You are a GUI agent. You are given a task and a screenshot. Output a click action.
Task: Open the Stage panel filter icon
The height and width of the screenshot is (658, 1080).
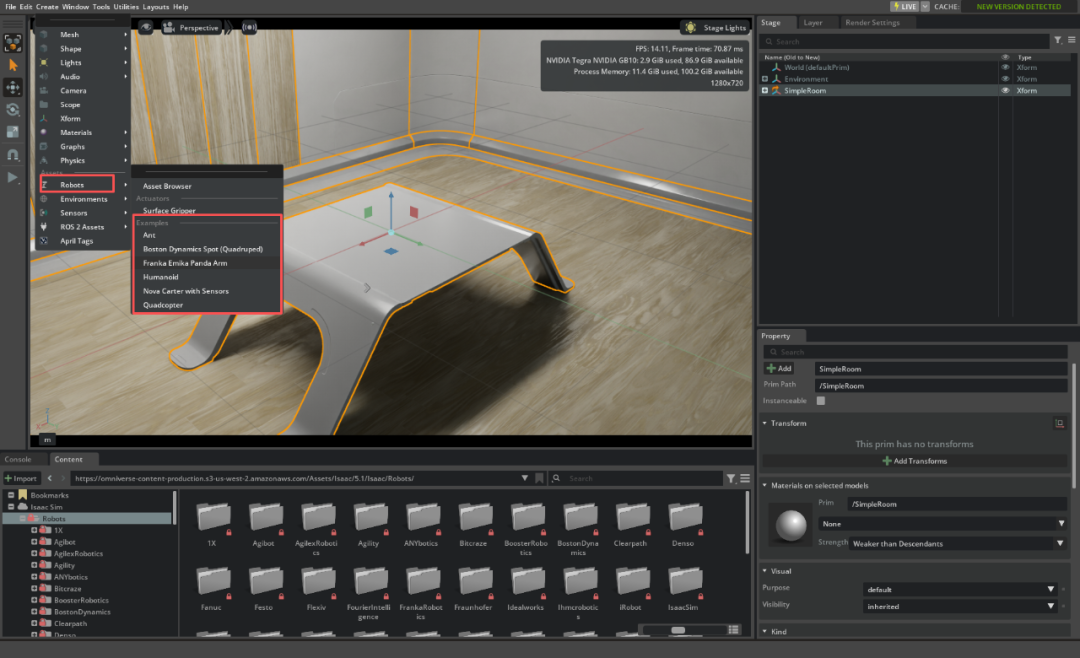tap(1058, 41)
